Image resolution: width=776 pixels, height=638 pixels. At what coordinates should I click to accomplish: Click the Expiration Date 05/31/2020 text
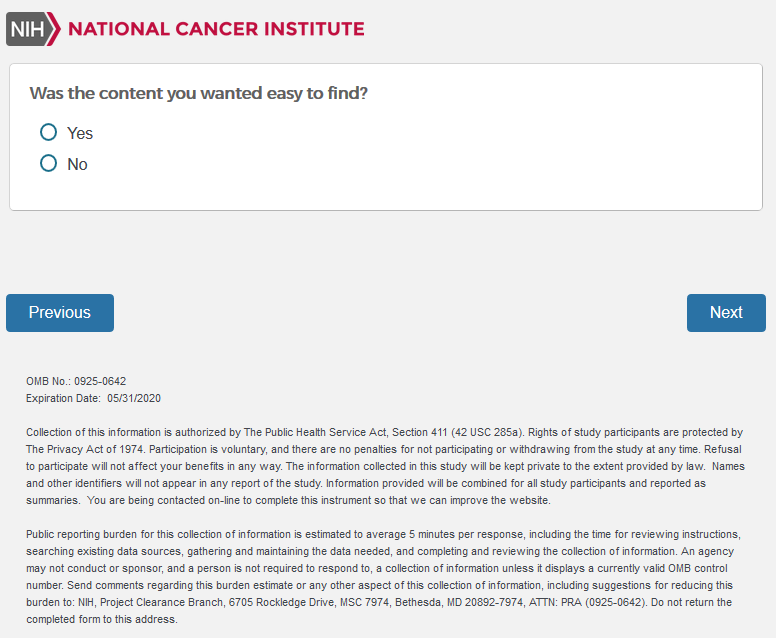click(93, 398)
